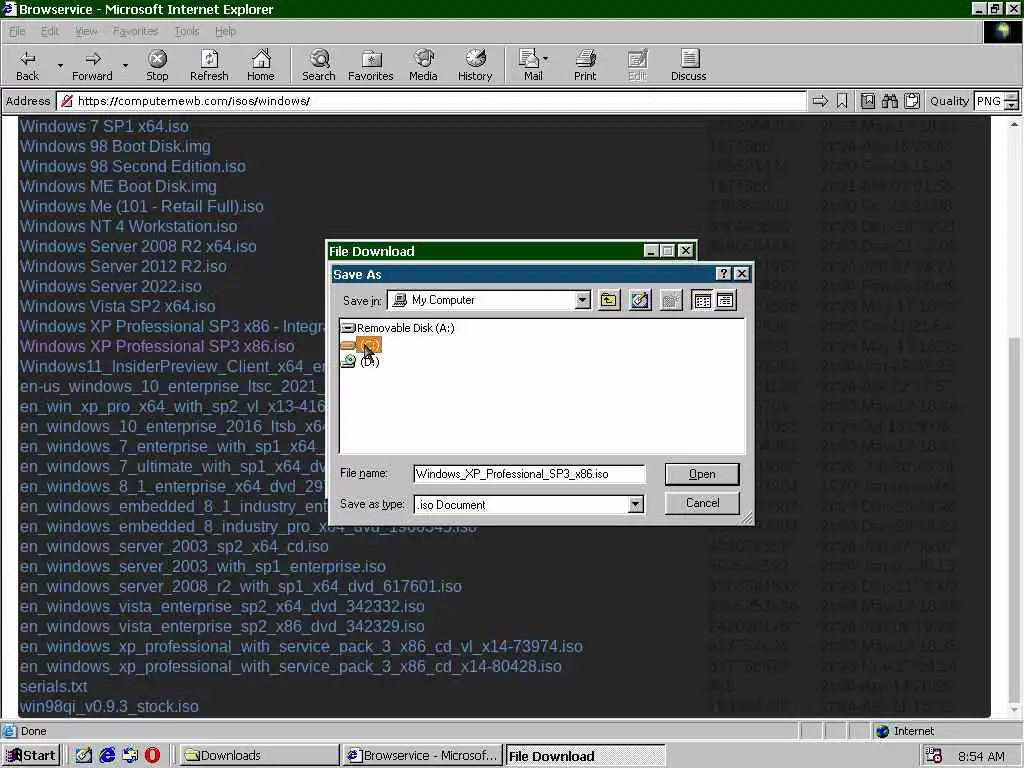Open en_windows_server_2003_sp2_x64_cd.iso link

click(174, 547)
